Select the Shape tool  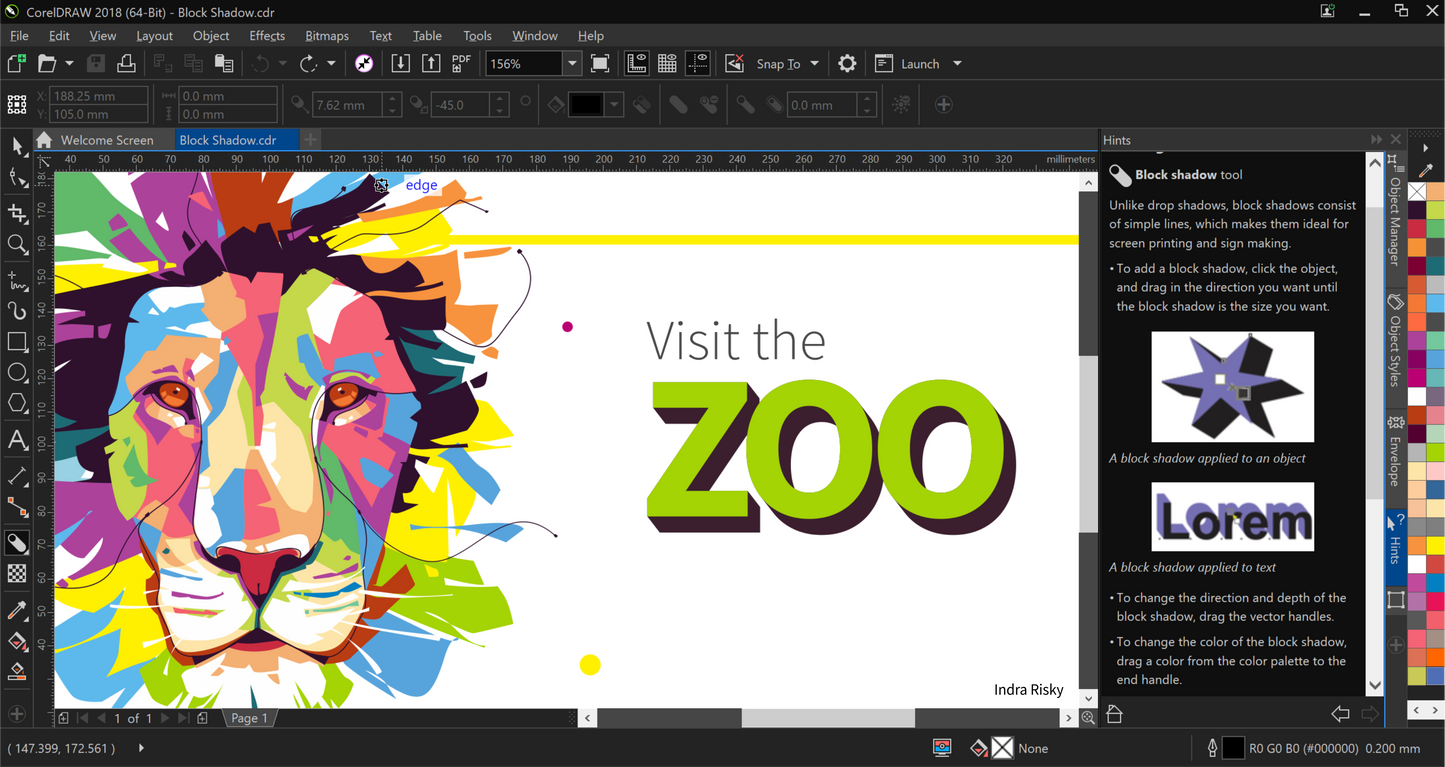(17, 178)
